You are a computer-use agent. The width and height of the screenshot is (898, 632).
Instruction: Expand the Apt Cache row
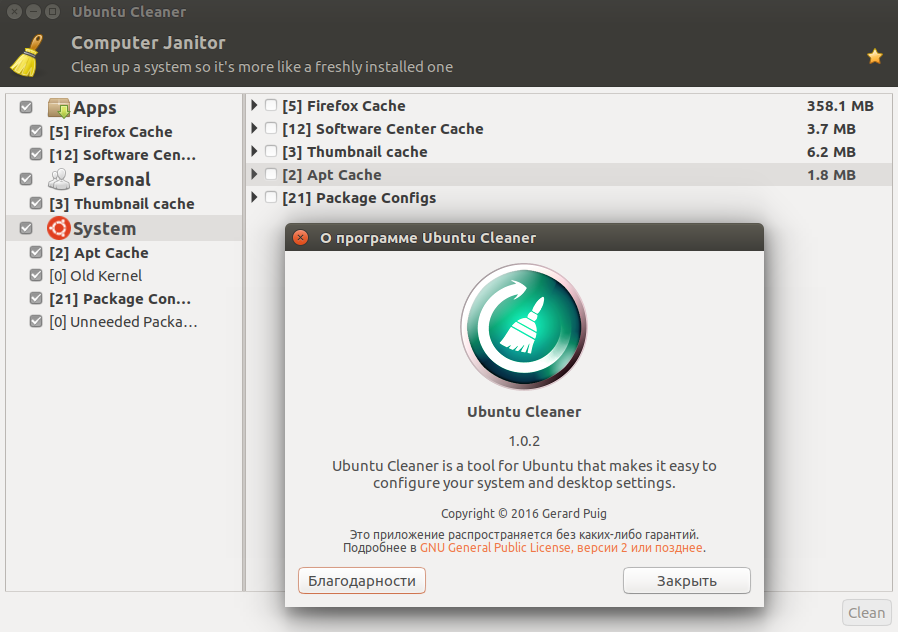[x=254, y=174]
